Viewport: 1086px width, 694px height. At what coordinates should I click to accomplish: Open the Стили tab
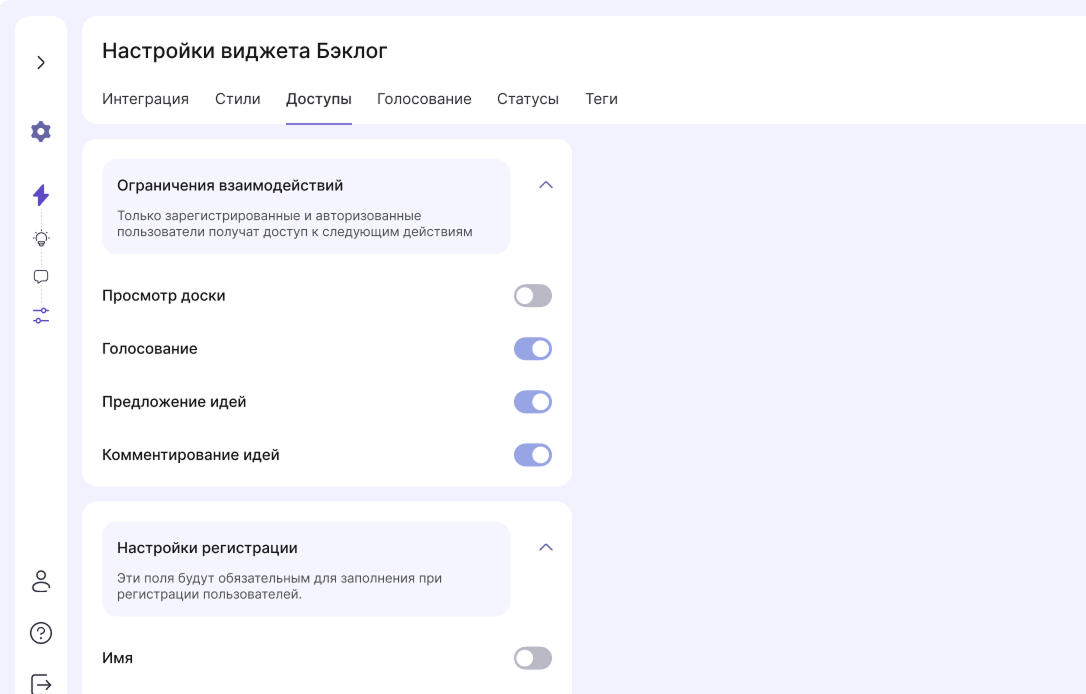tap(237, 99)
